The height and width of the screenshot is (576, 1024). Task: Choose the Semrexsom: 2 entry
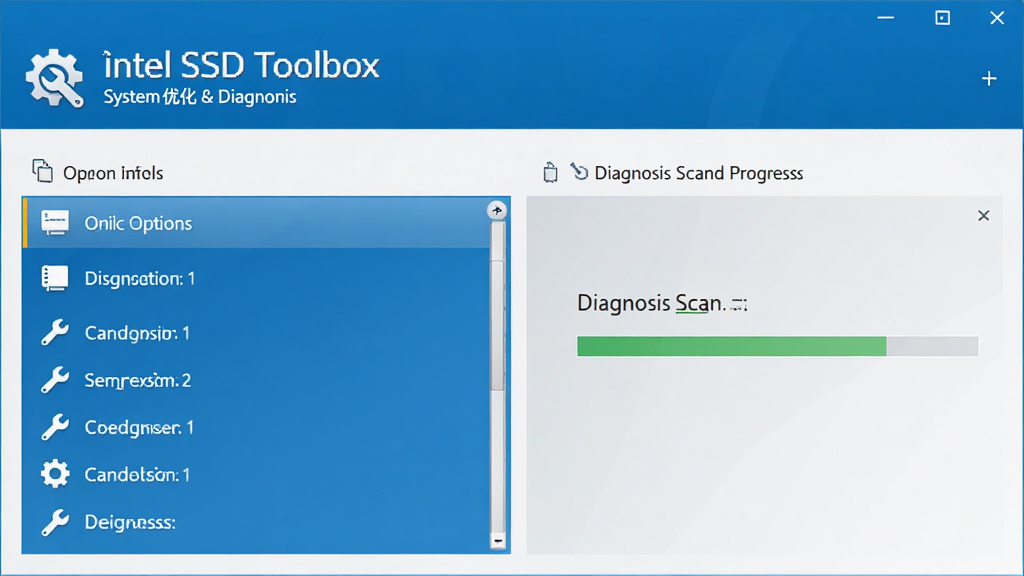pos(256,380)
